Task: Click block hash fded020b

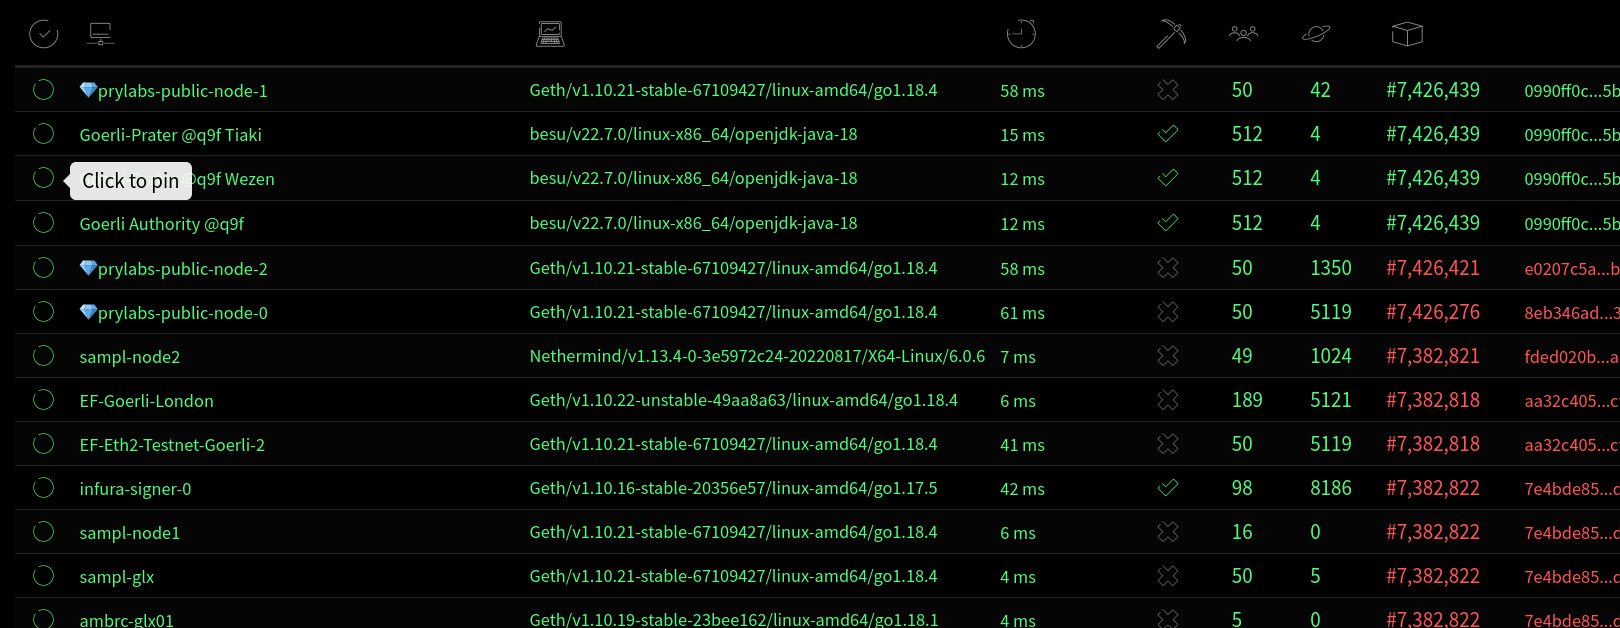Action: (1571, 357)
